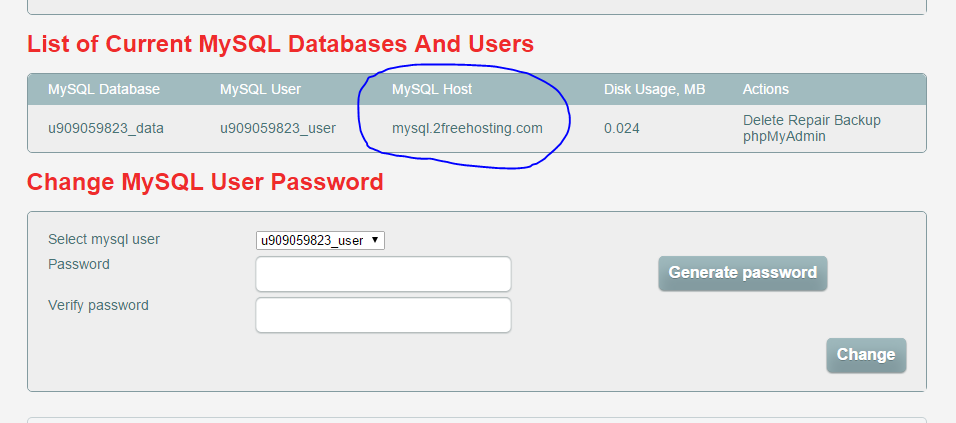
Task: Click the Actions column header
Action: (765, 89)
